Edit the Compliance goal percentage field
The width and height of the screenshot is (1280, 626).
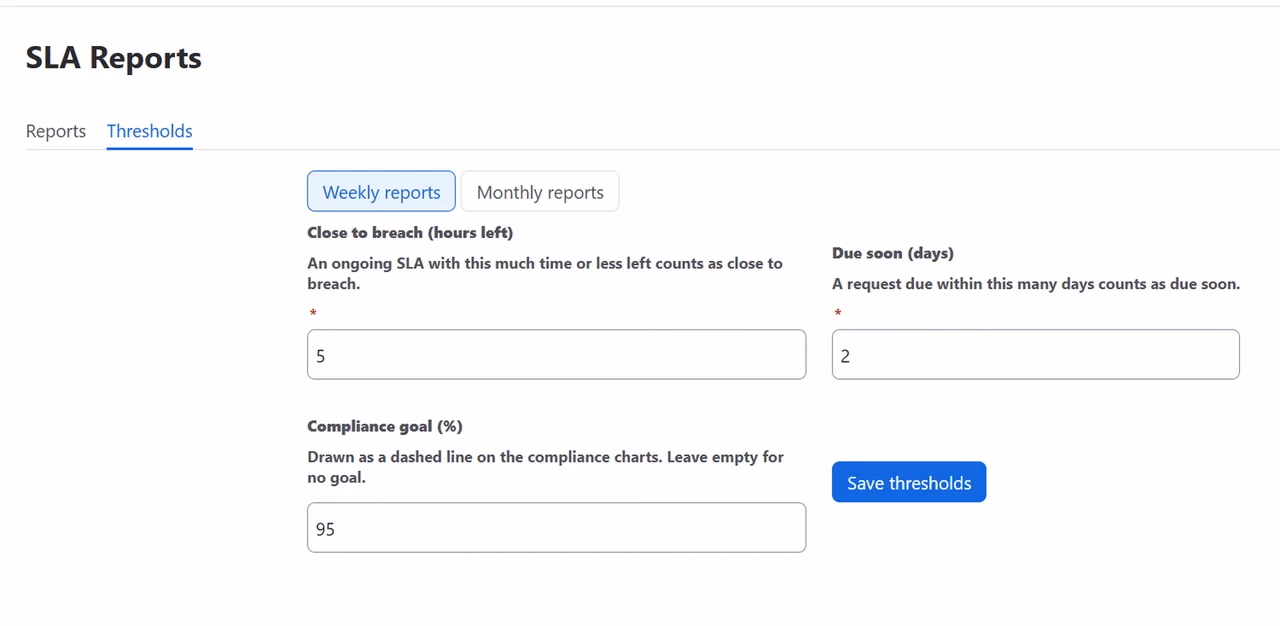click(556, 528)
